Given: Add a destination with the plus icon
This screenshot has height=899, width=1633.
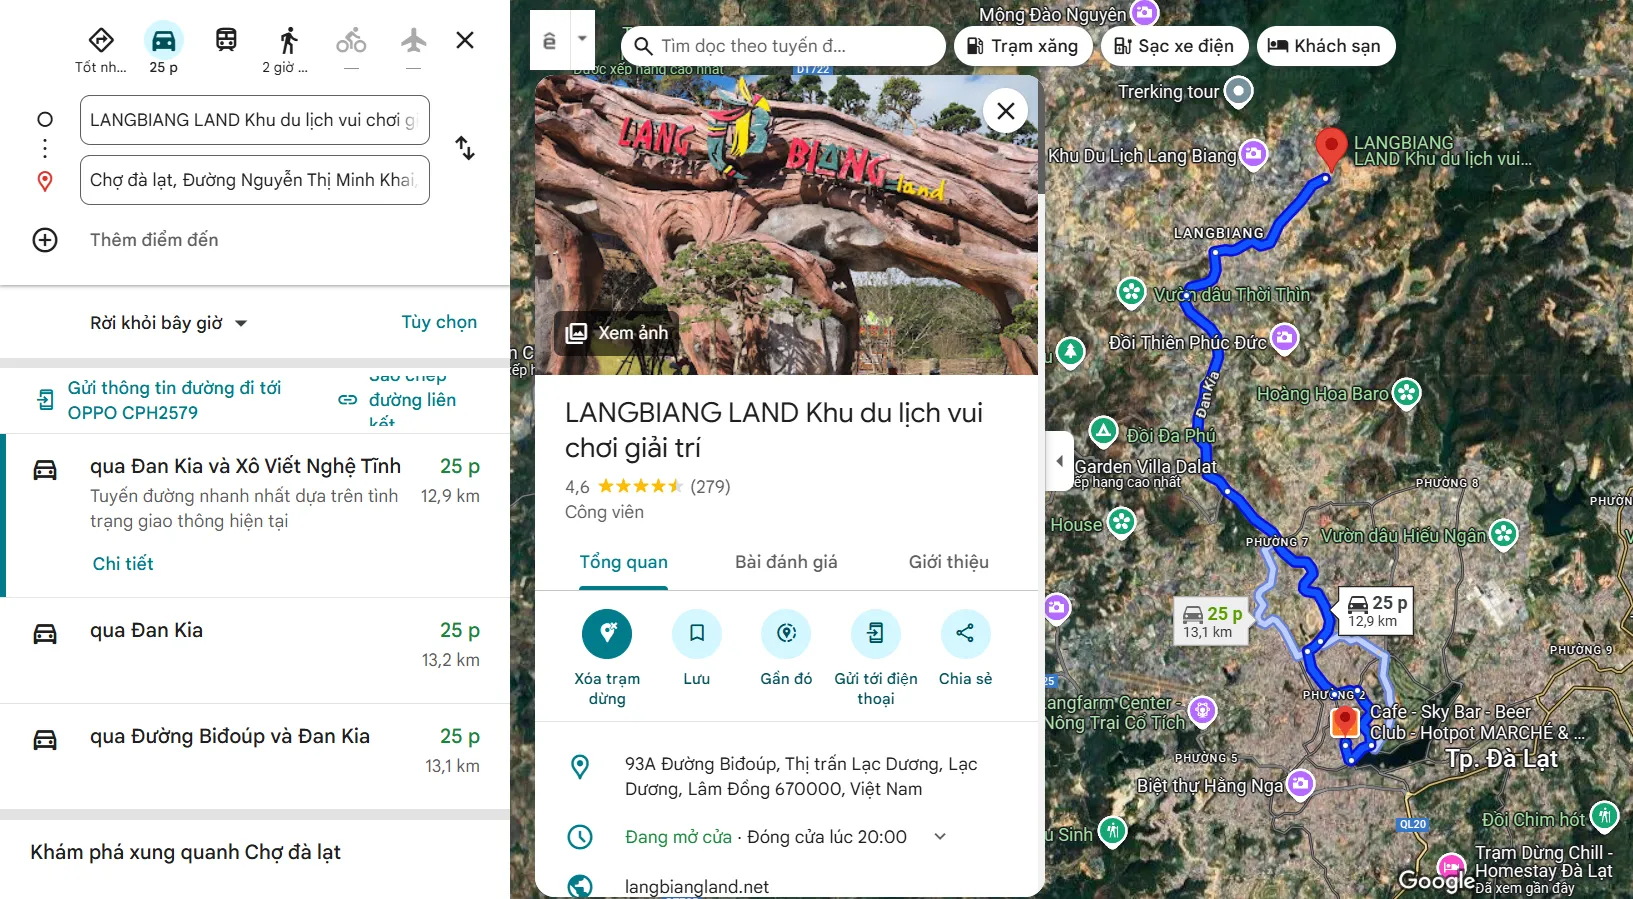Looking at the screenshot, I should coord(45,240).
